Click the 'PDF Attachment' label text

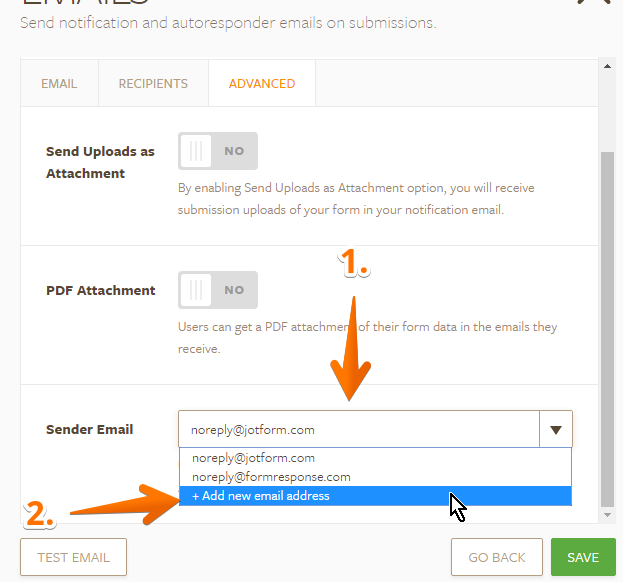point(101,290)
